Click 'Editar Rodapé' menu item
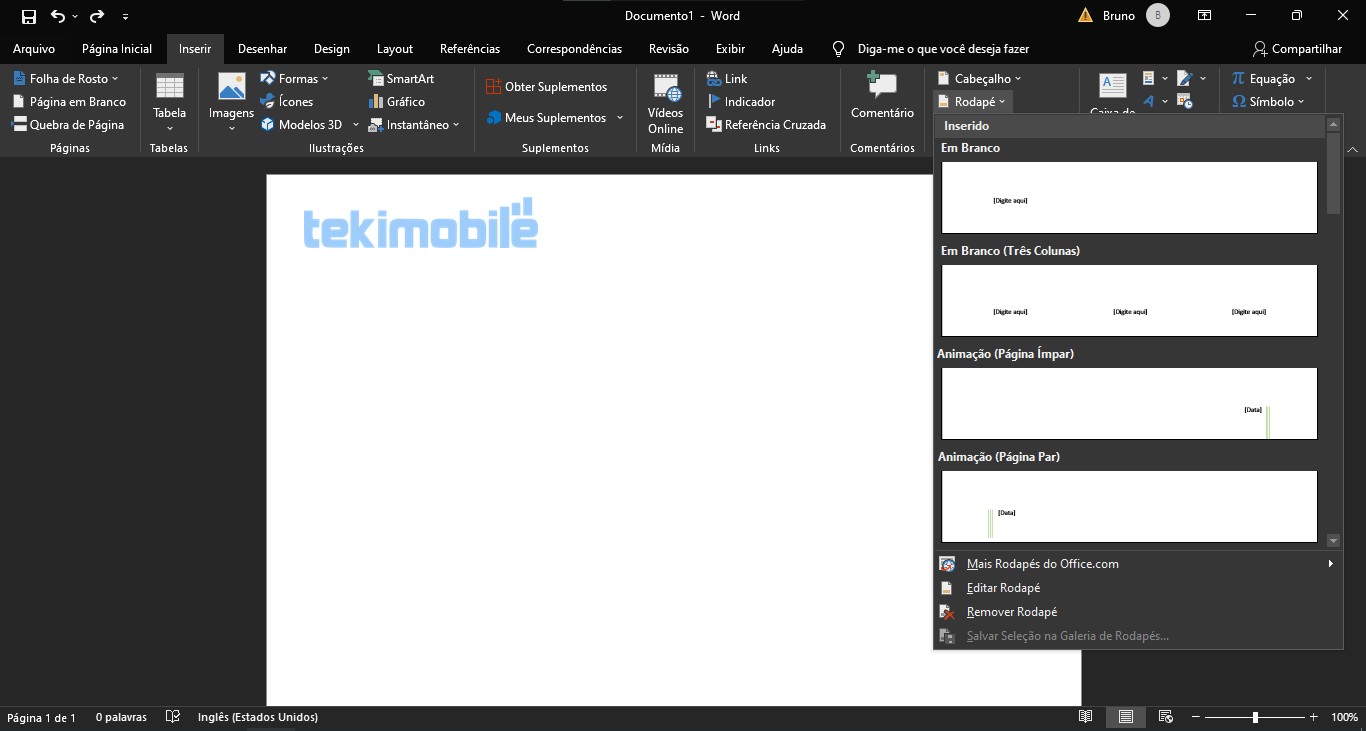Image resolution: width=1366 pixels, height=731 pixels. pyautogui.click(x=1138, y=588)
